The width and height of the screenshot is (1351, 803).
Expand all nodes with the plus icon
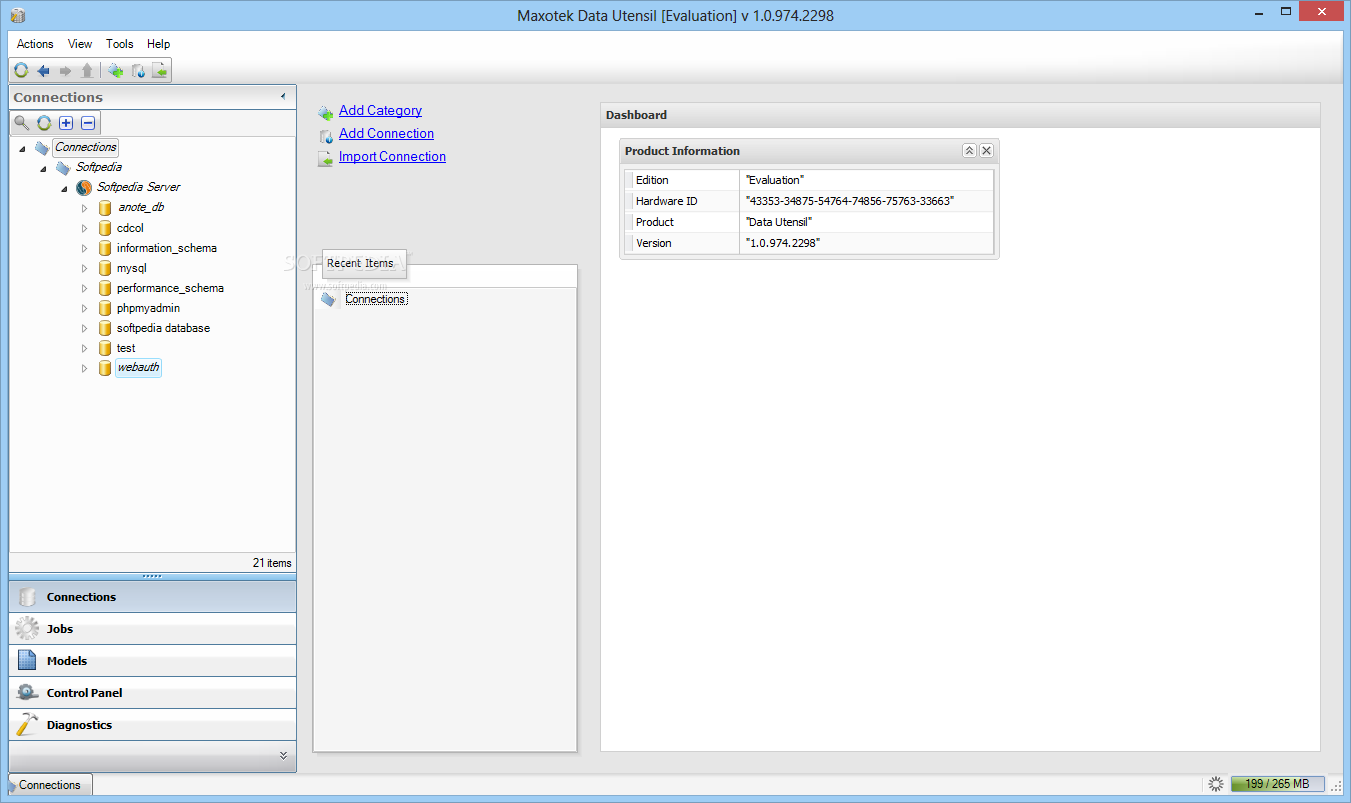point(66,123)
